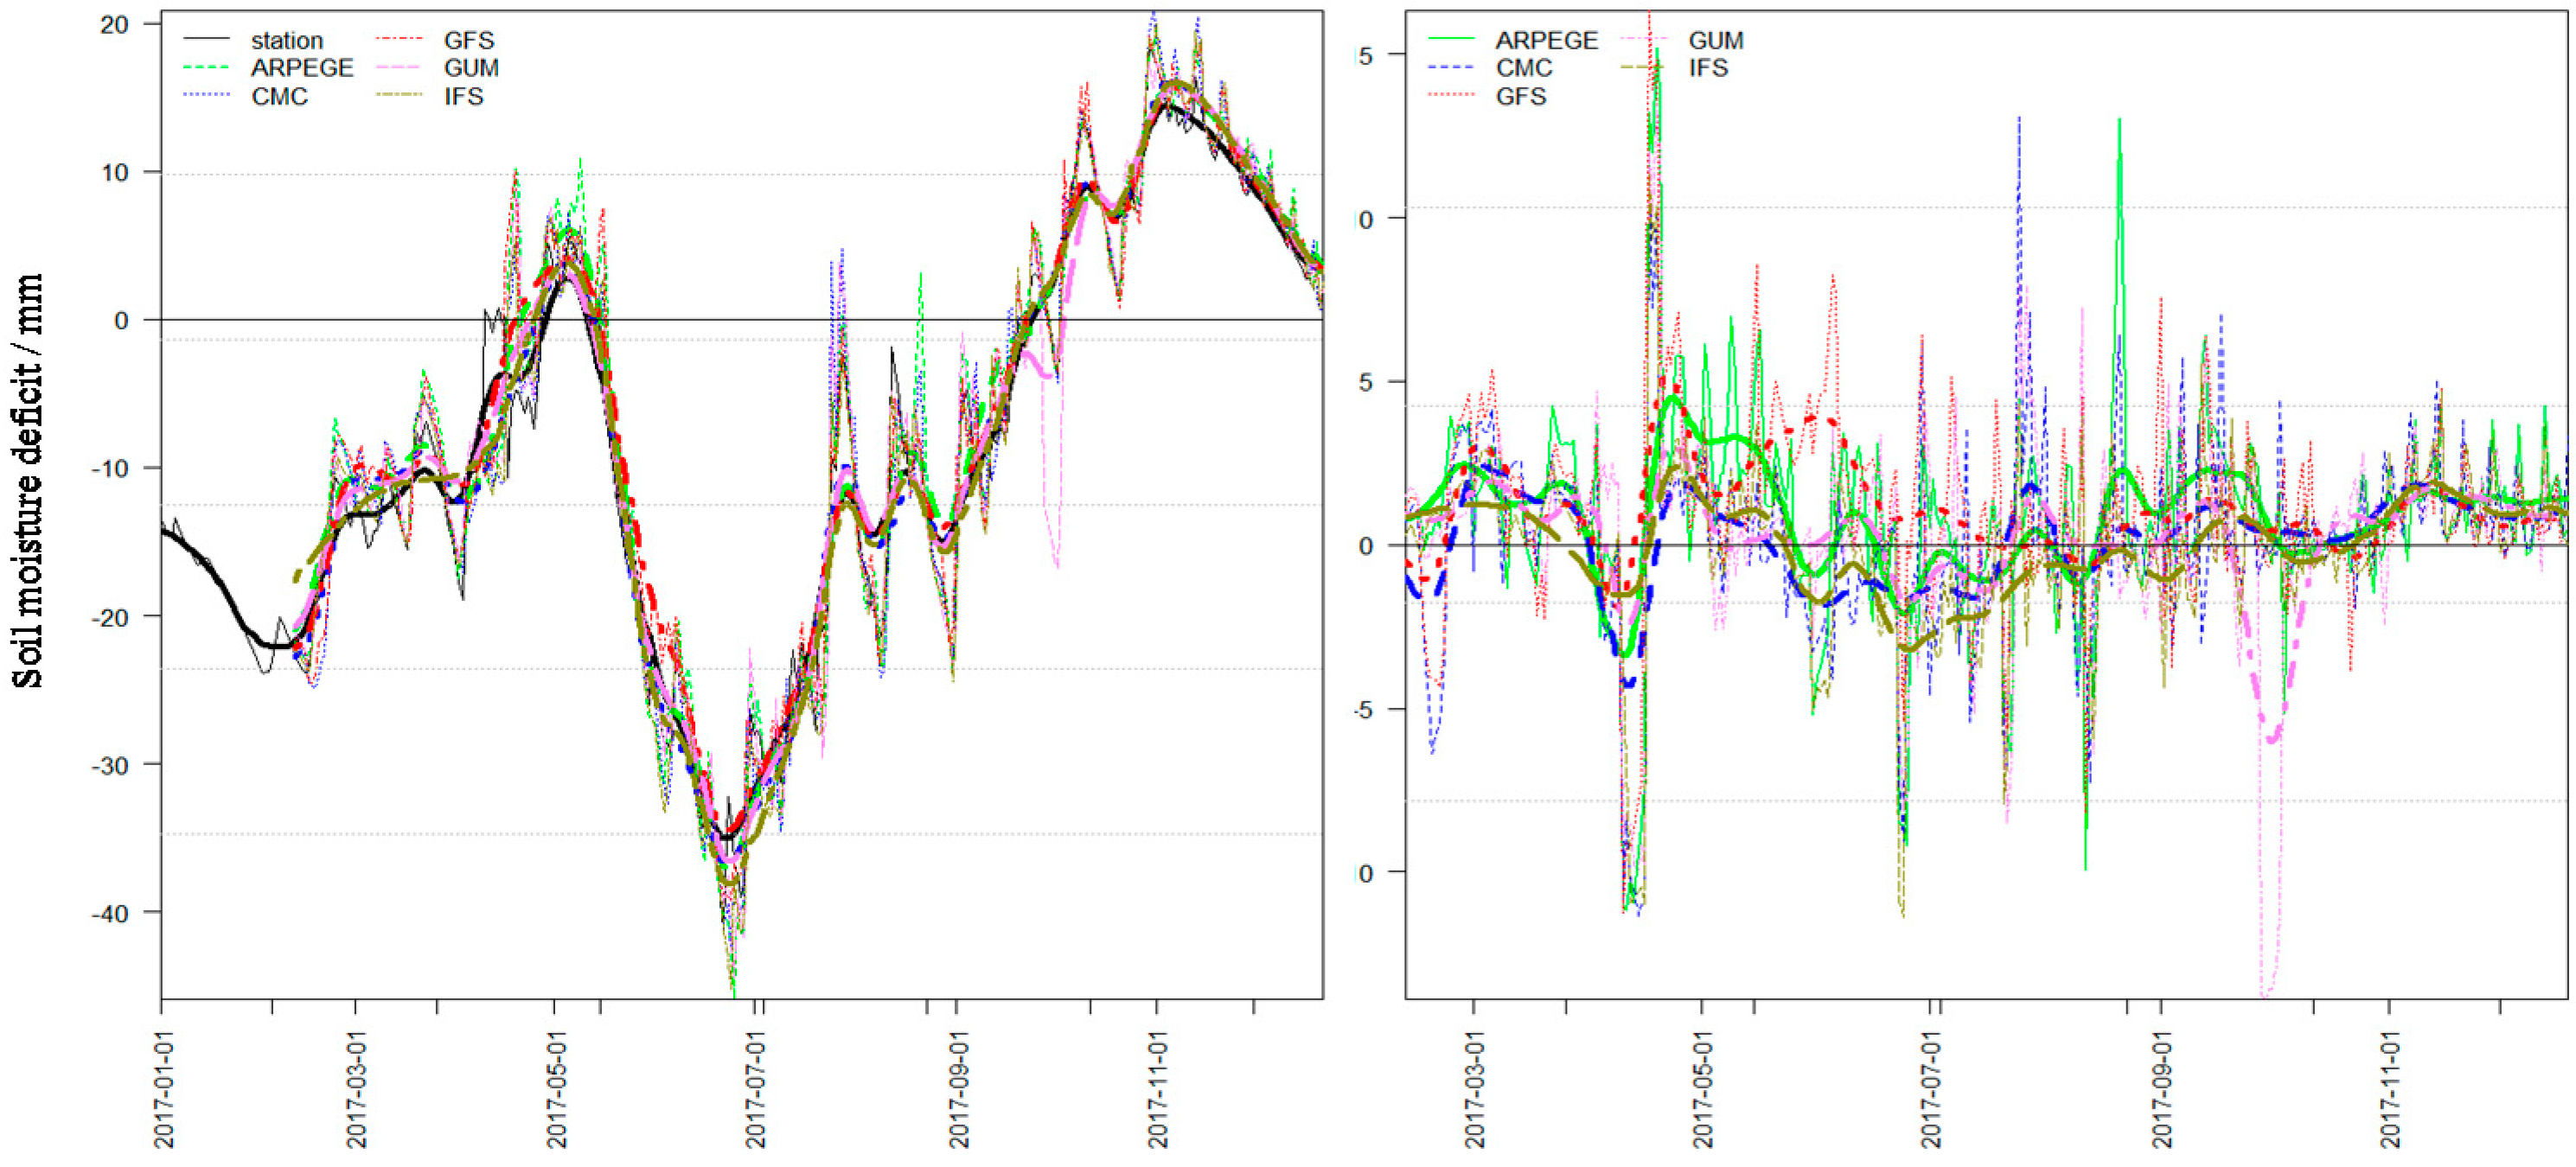This screenshot has width=2576, height=1167.
Task: Click the 2017-11-01 date label on right chart
Action: click(2390, 1092)
